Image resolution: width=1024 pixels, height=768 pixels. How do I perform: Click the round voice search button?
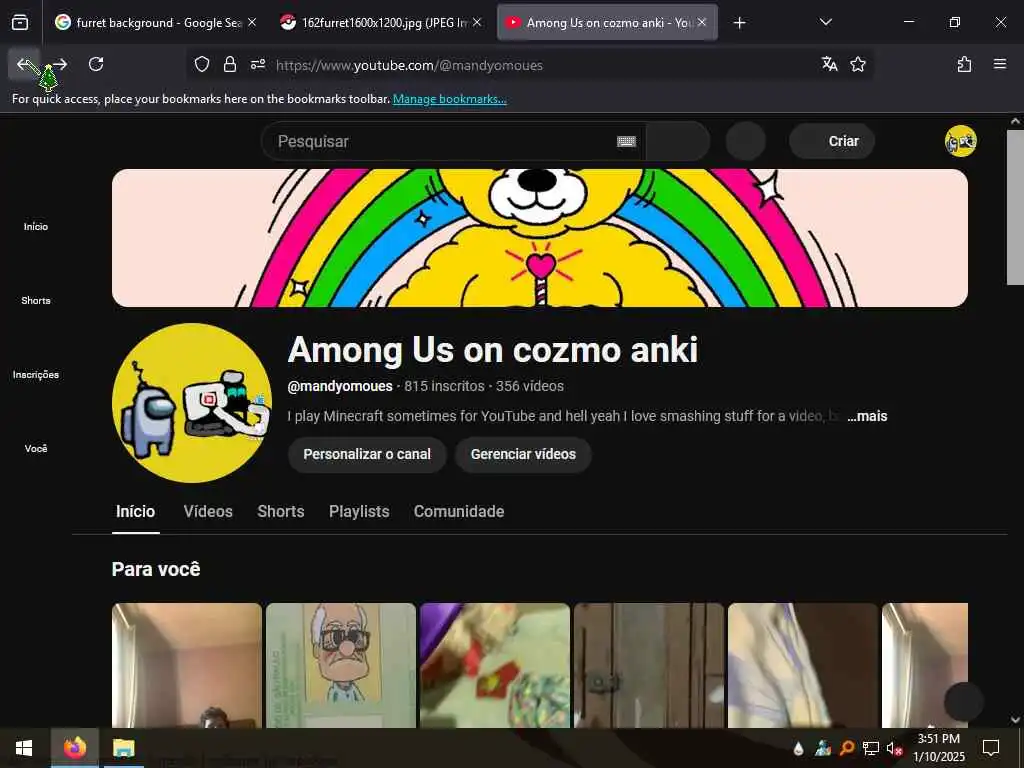tap(745, 141)
